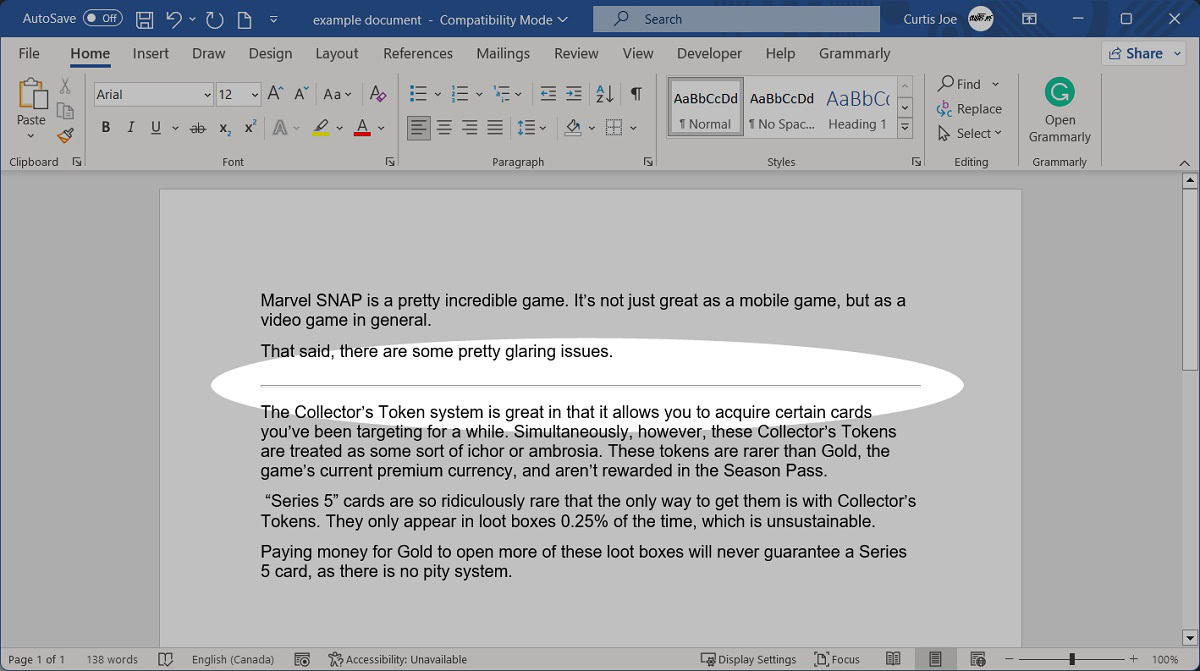The height and width of the screenshot is (671, 1200).
Task: Increase font size with larger A icon
Action: click(276, 94)
